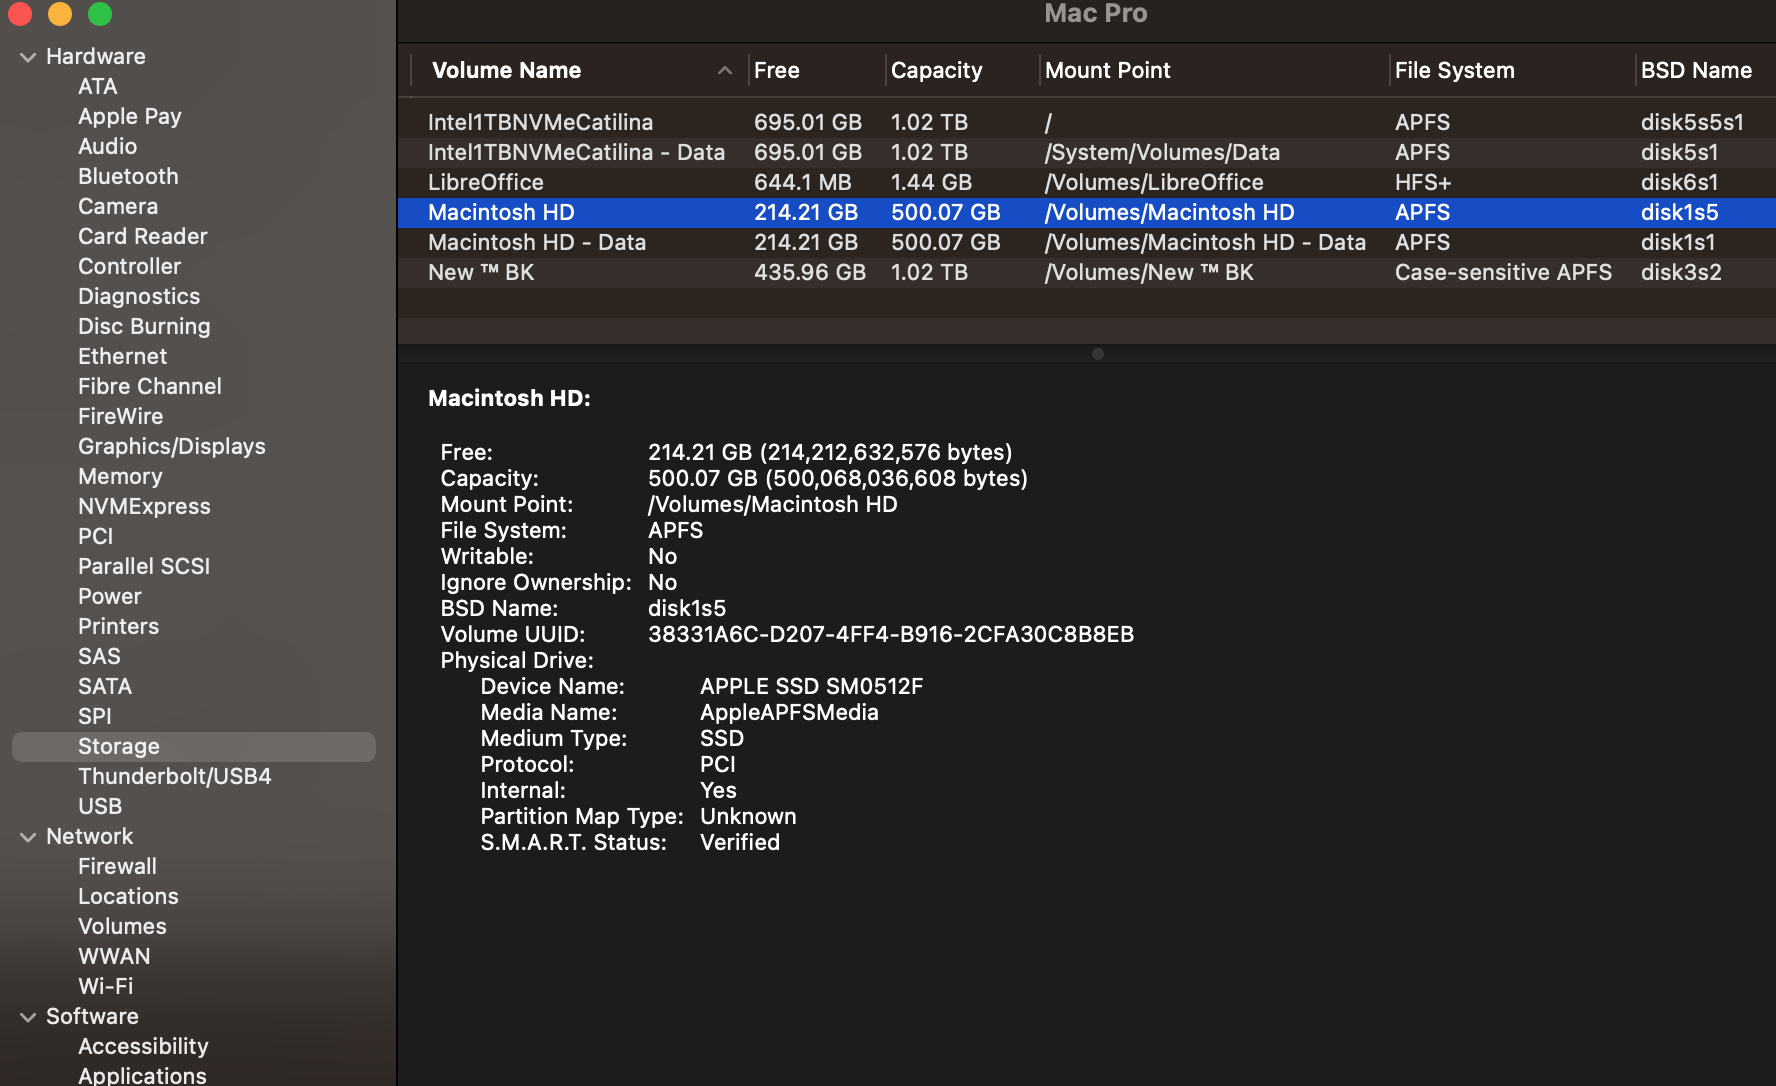Select Memory in the sidebar
This screenshot has width=1776, height=1086.
click(x=120, y=477)
